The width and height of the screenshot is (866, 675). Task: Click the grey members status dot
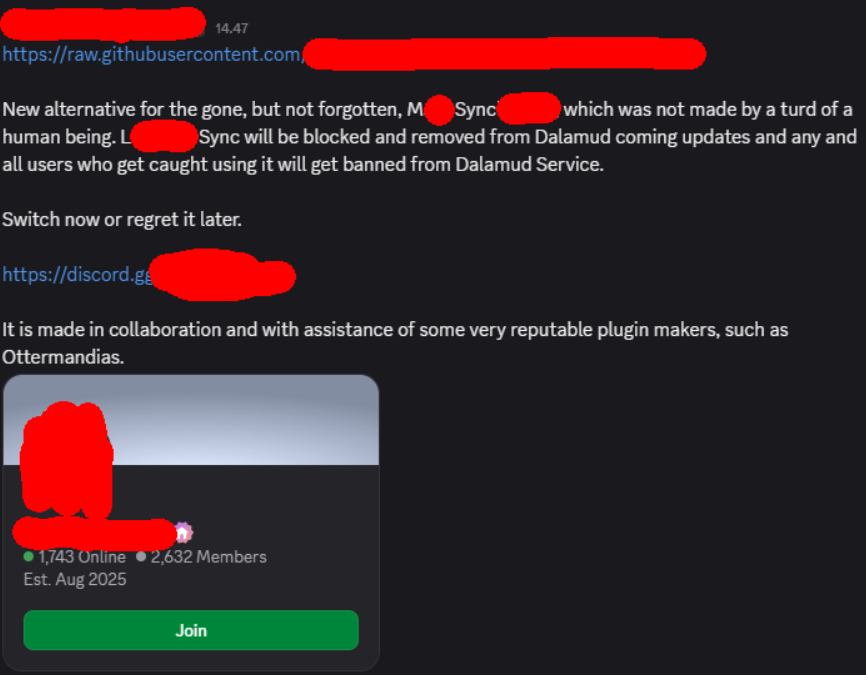point(141,556)
